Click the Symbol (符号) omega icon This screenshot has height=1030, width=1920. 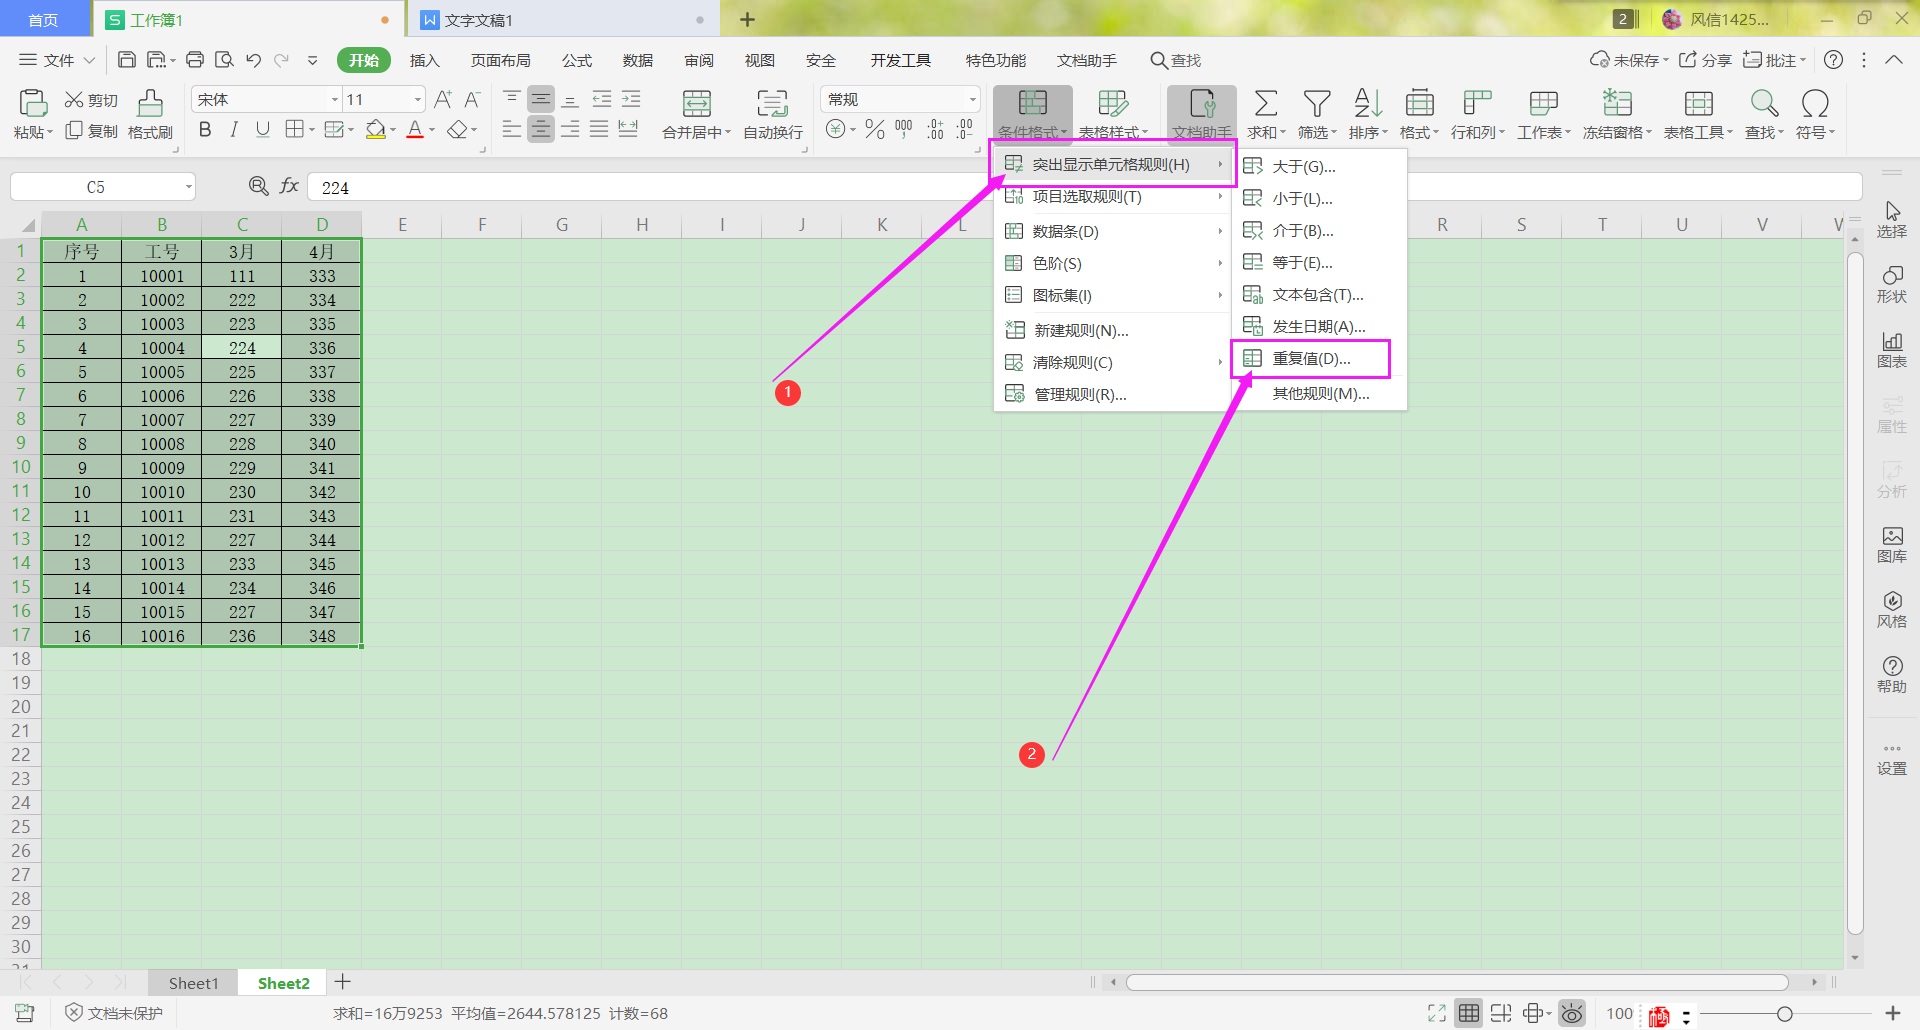click(1815, 103)
